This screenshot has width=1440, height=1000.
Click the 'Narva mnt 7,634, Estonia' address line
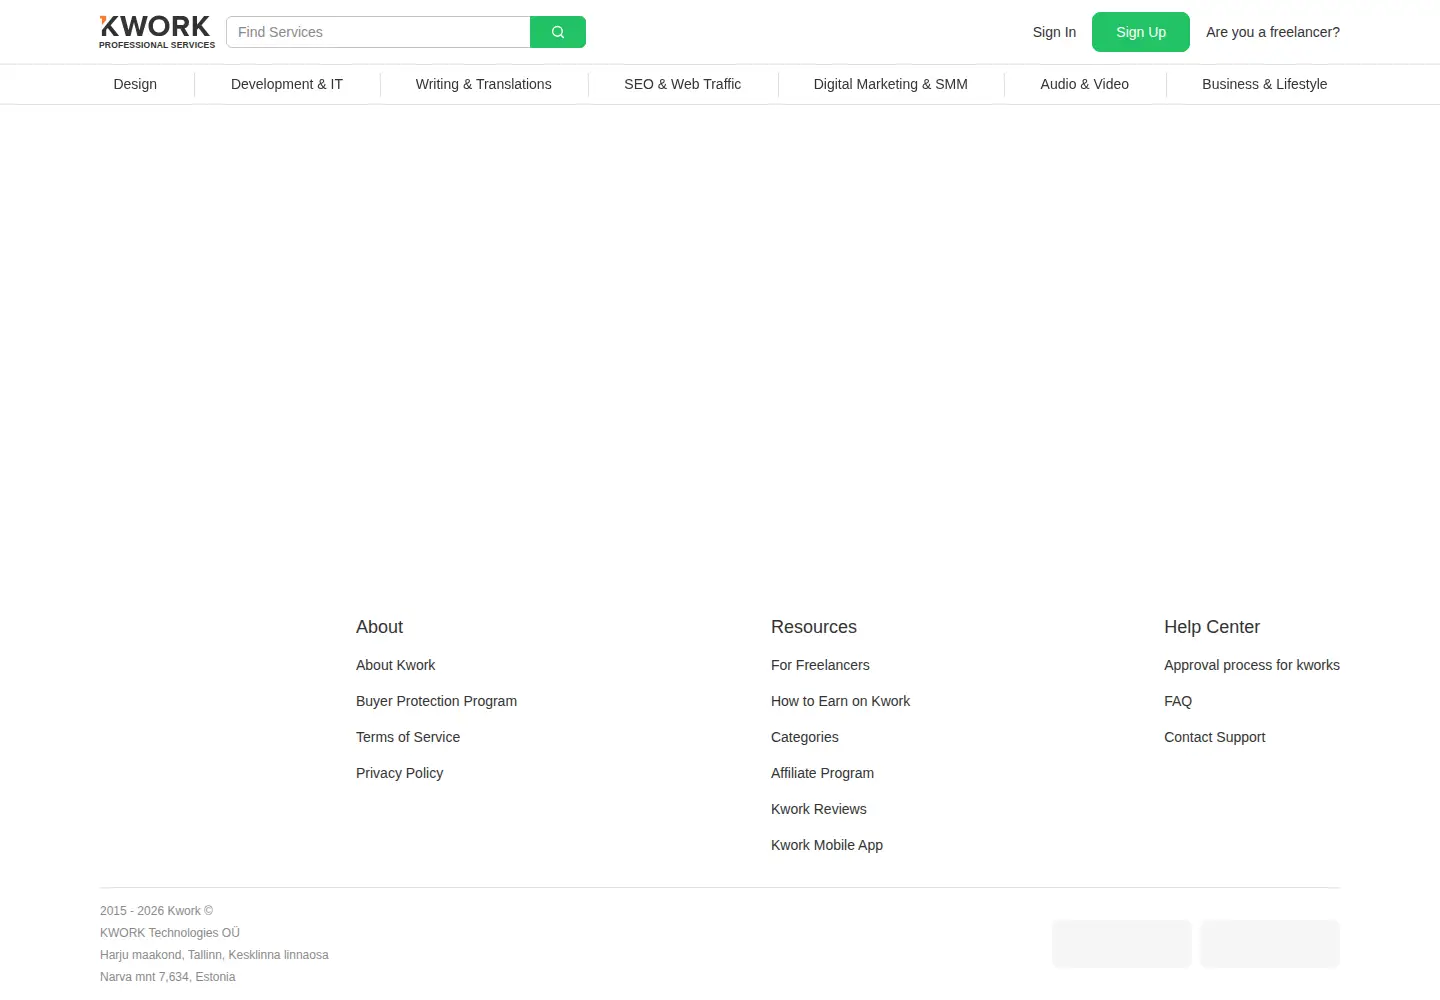point(168,977)
